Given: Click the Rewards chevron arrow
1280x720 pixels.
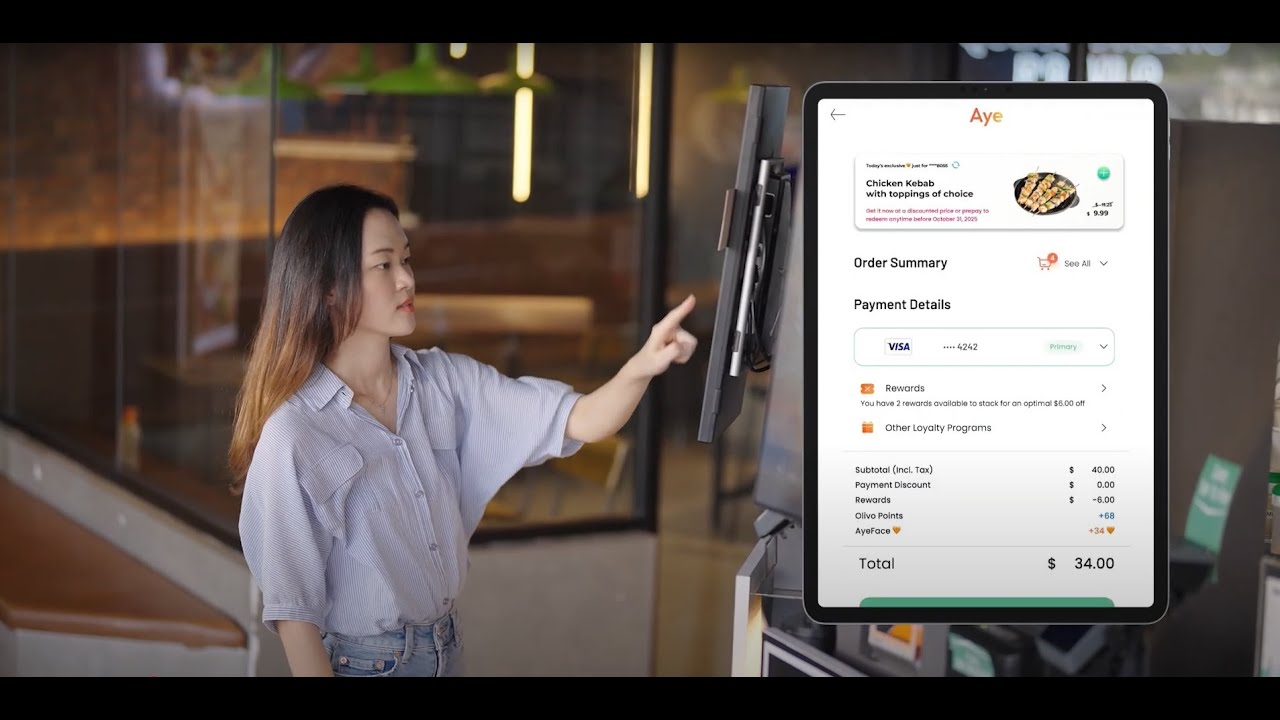Looking at the screenshot, I should (x=1104, y=388).
